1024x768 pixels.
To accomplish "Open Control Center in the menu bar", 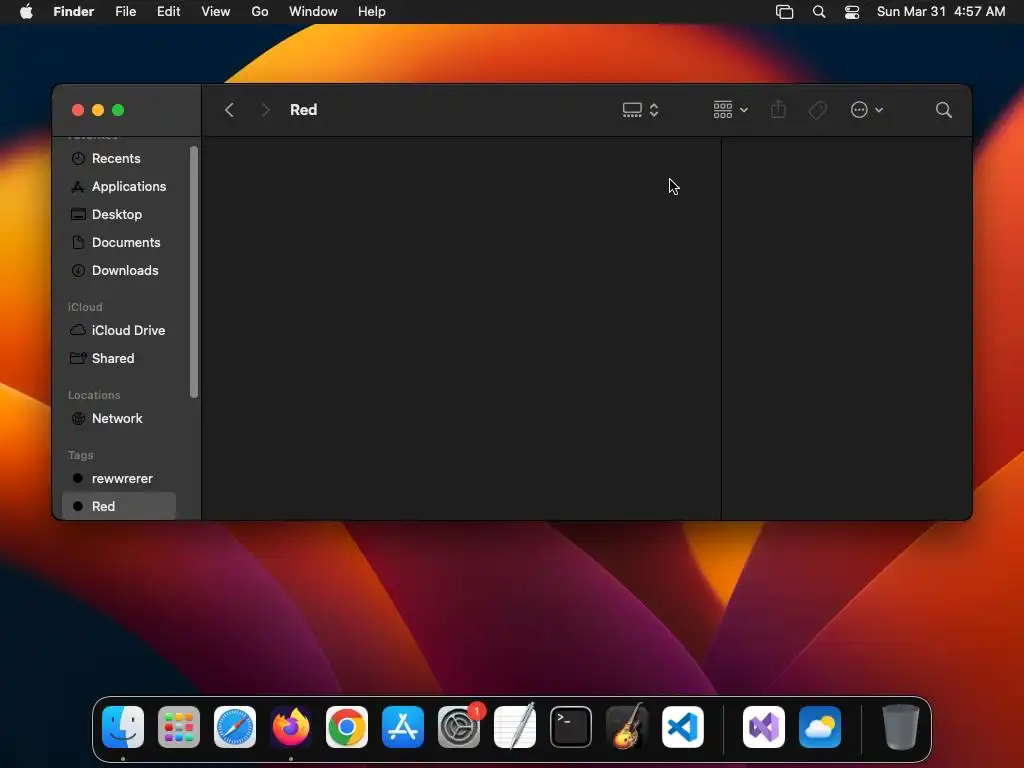I will [852, 12].
